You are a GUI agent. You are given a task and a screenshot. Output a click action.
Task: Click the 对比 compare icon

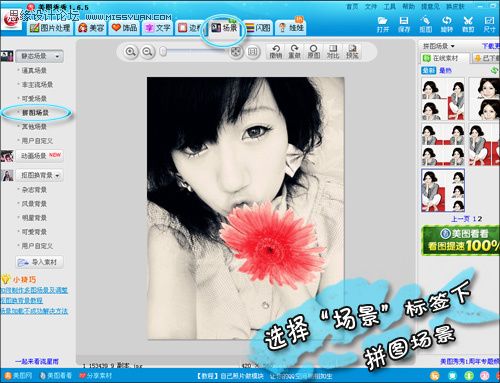pos(333,52)
